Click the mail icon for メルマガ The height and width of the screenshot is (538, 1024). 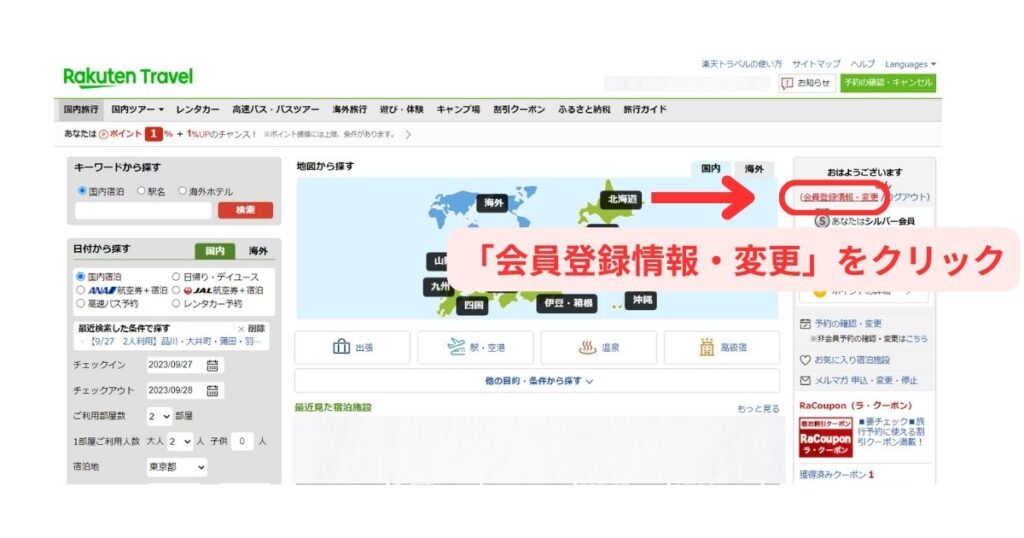pos(805,380)
